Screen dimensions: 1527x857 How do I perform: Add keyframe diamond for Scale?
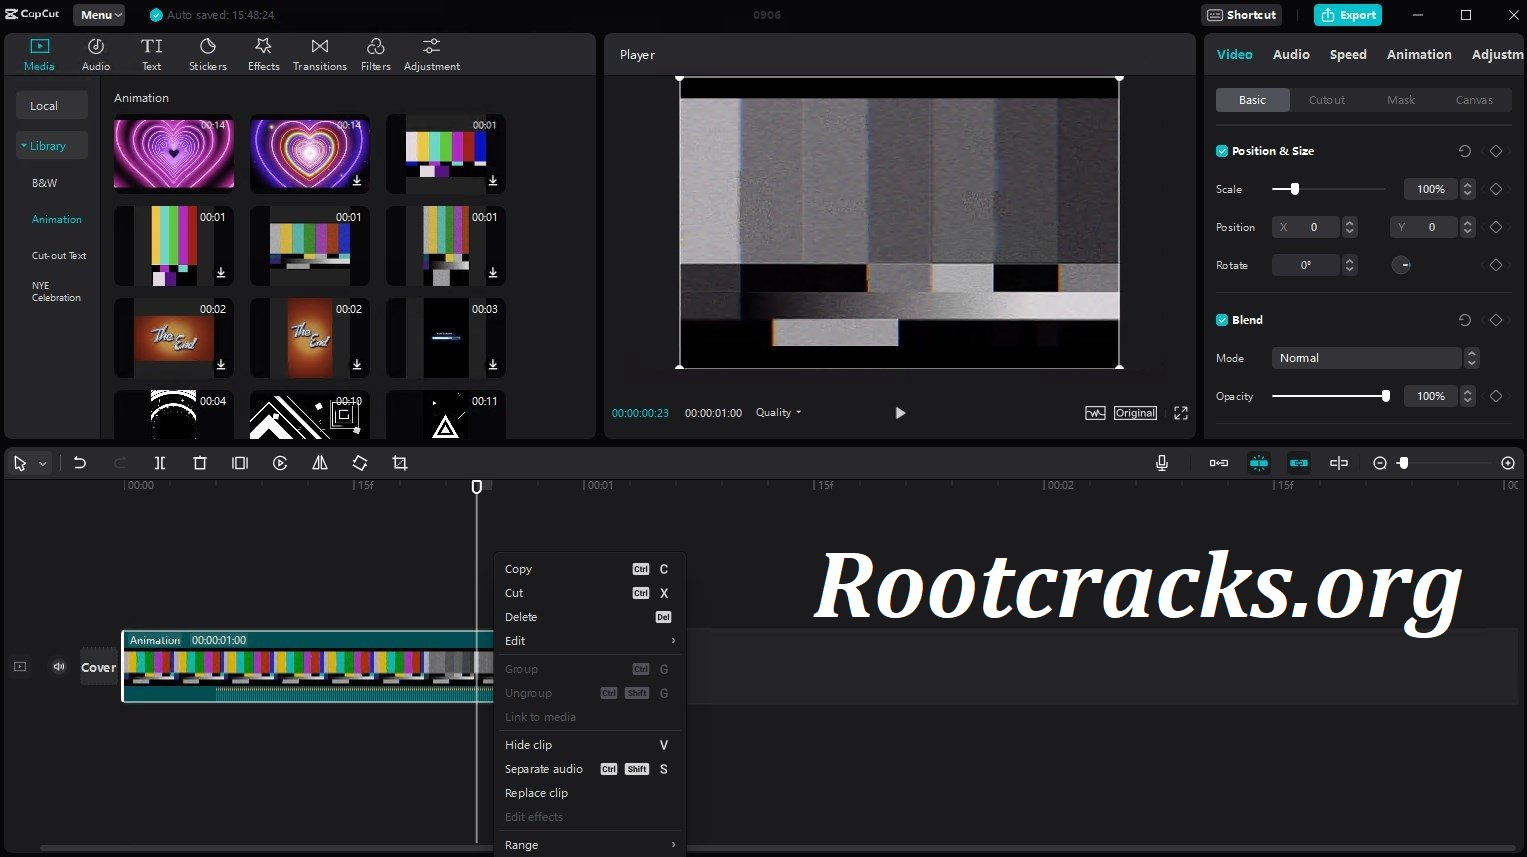tap(1496, 189)
